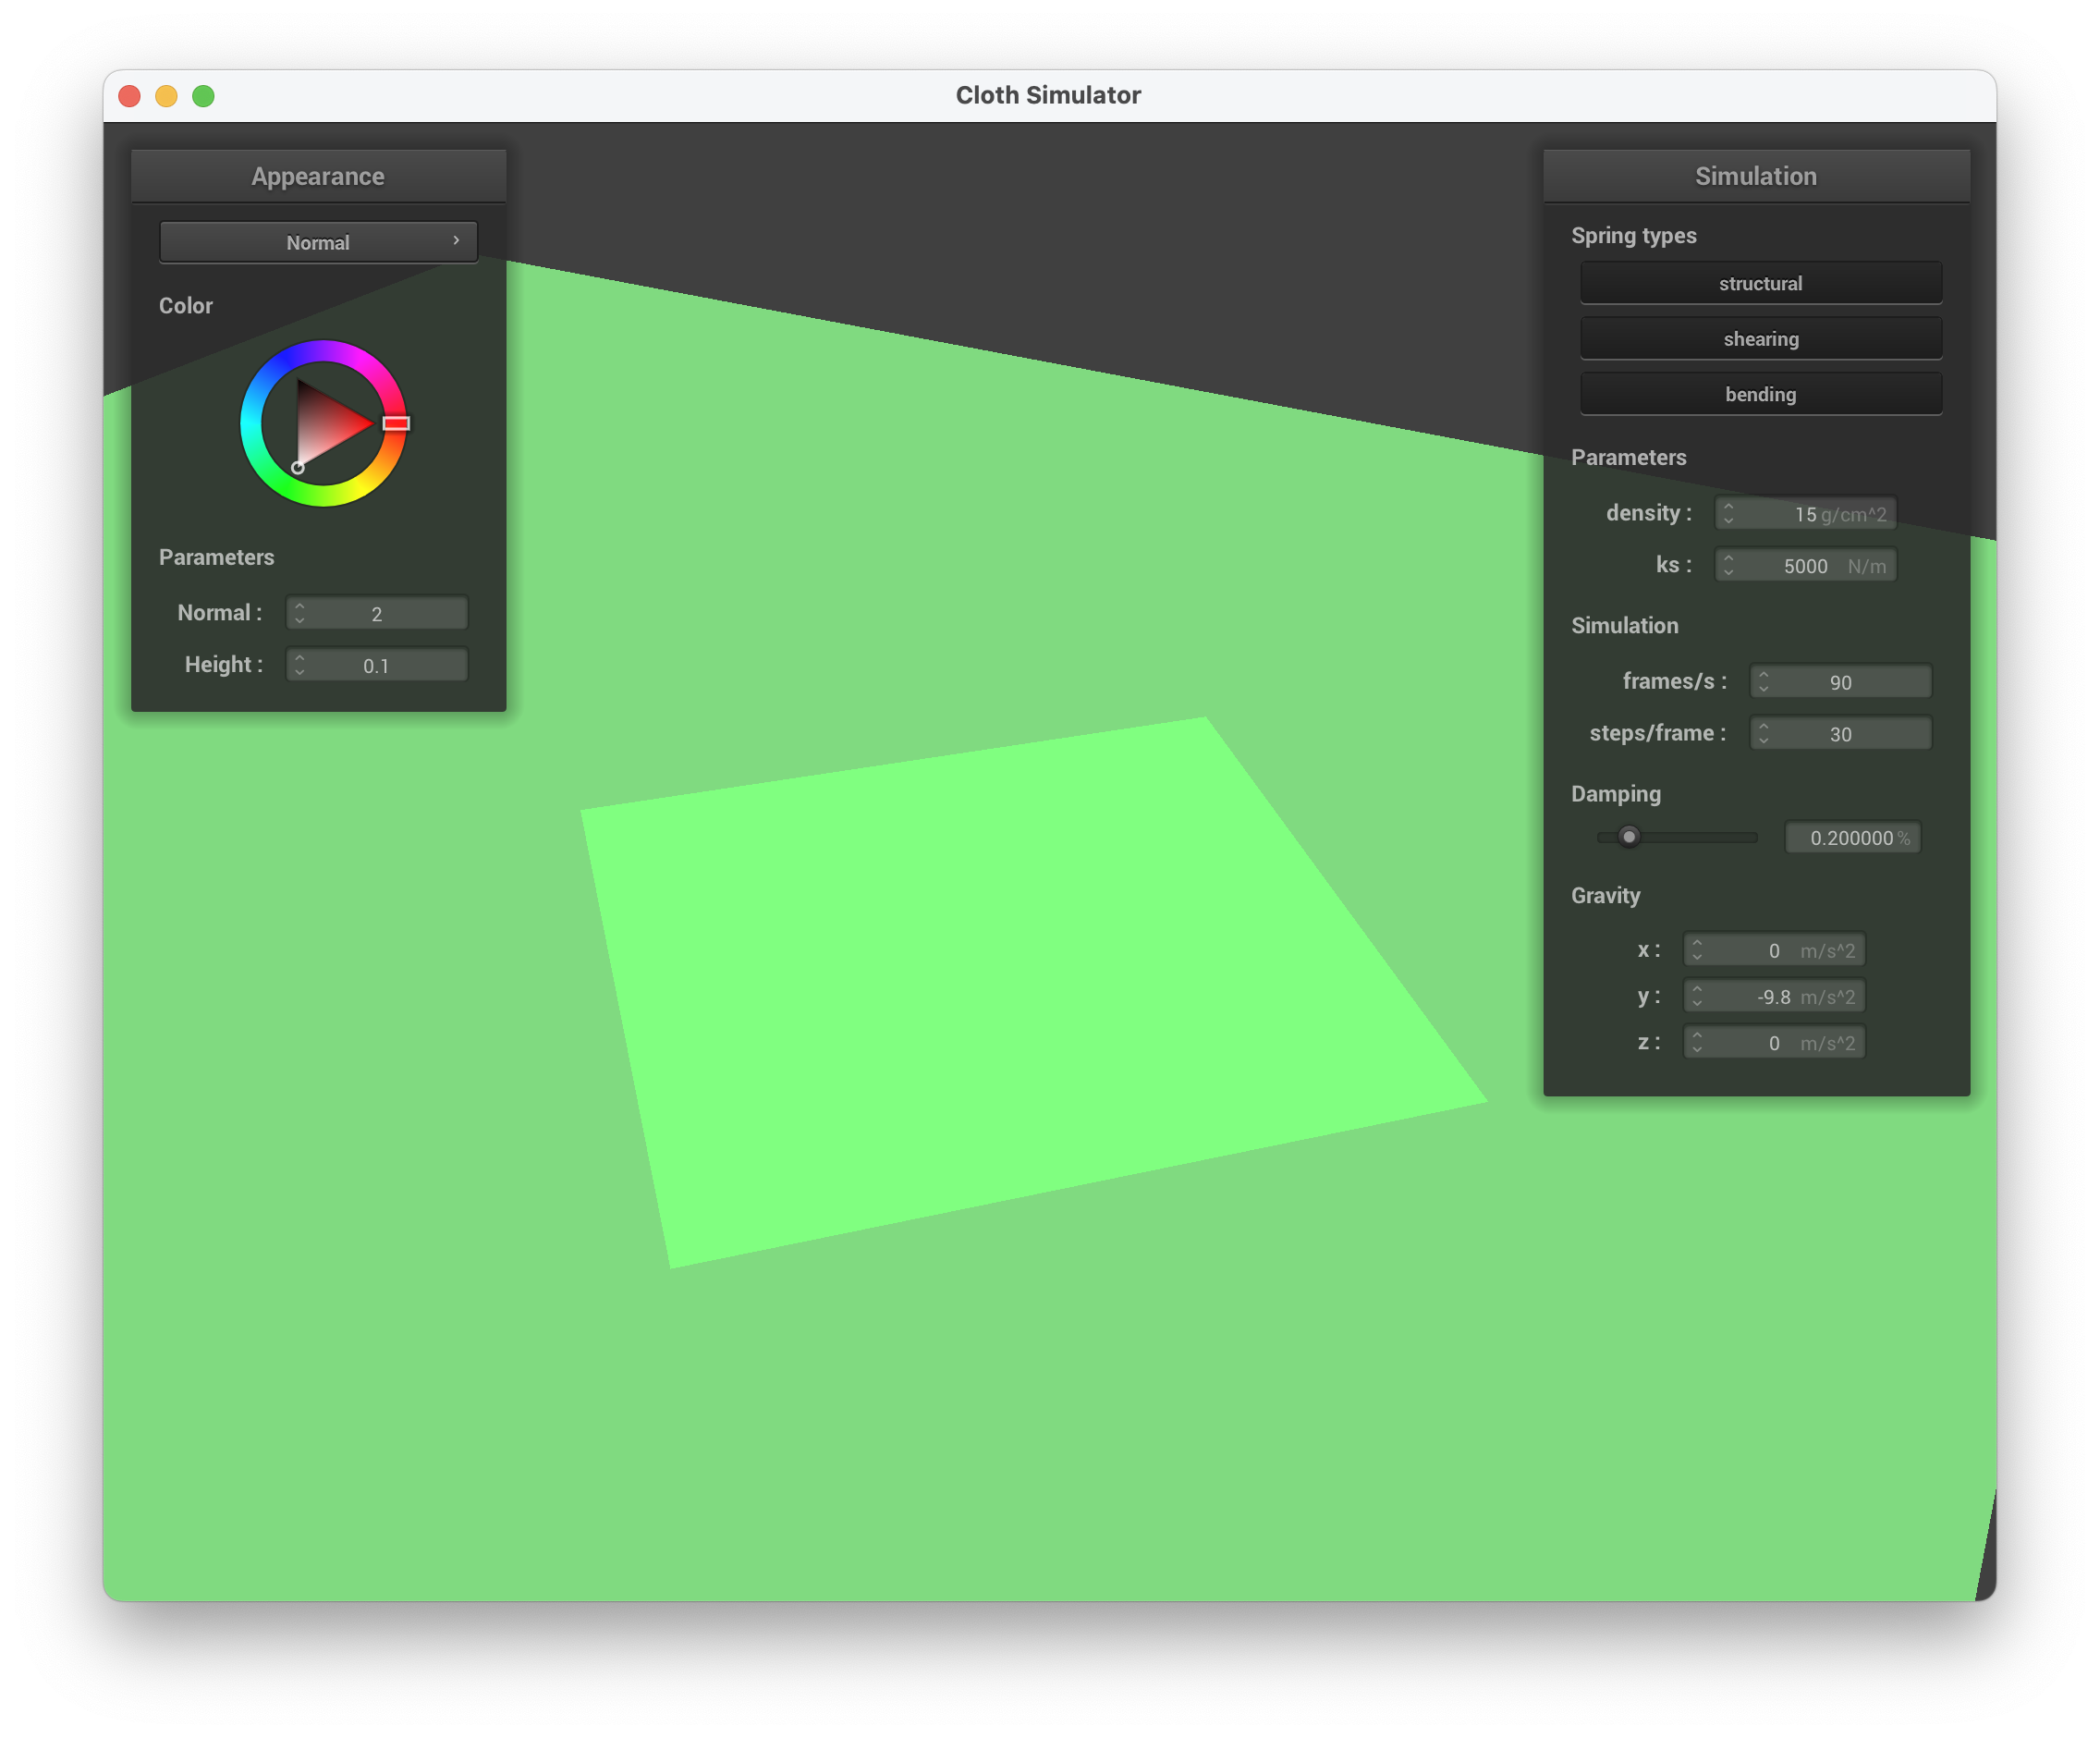Toggle the bending spring type button
Image resolution: width=2100 pixels, height=1738 pixels.
click(x=1760, y=394)
